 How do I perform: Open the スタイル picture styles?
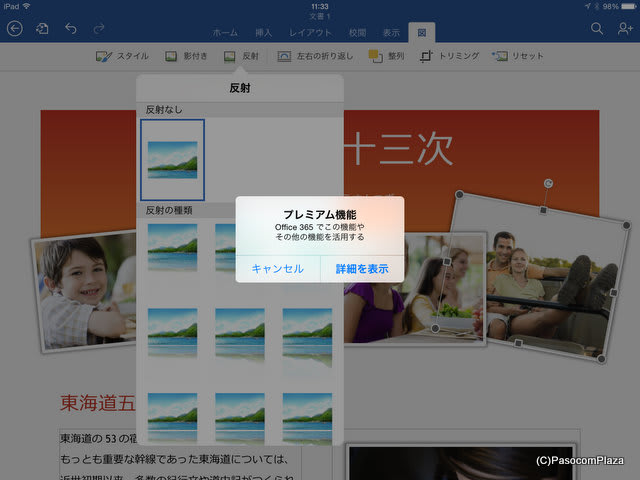(122, 56)
